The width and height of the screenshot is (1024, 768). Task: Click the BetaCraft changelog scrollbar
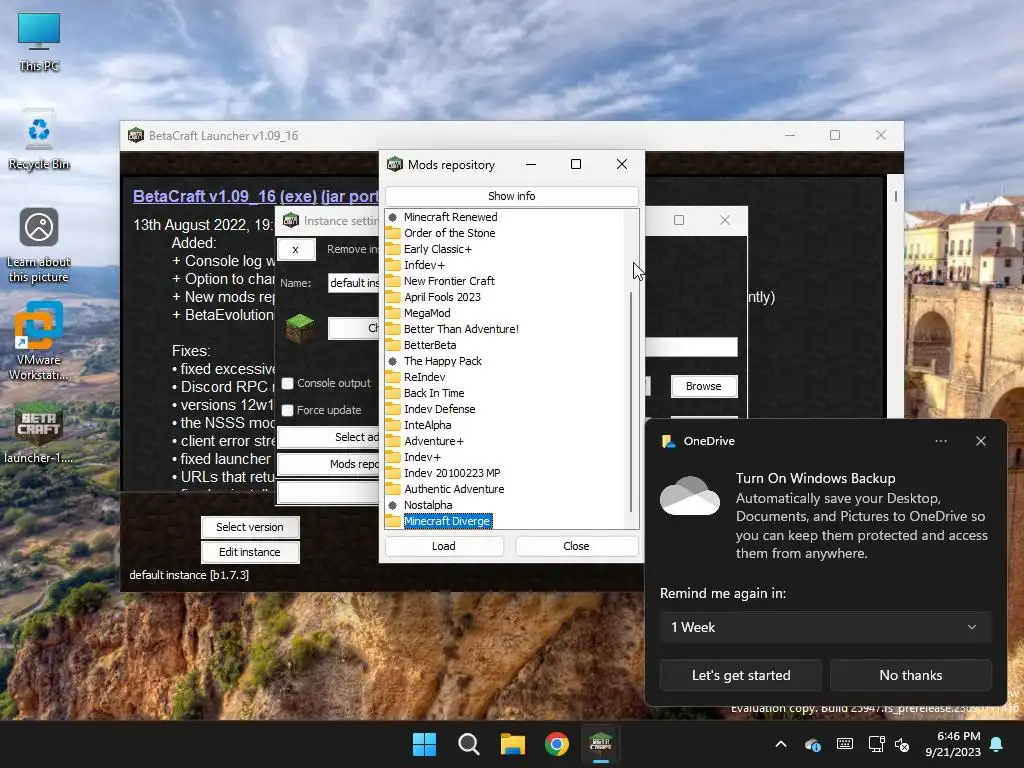pyautogui.click(x=895, y=196)
